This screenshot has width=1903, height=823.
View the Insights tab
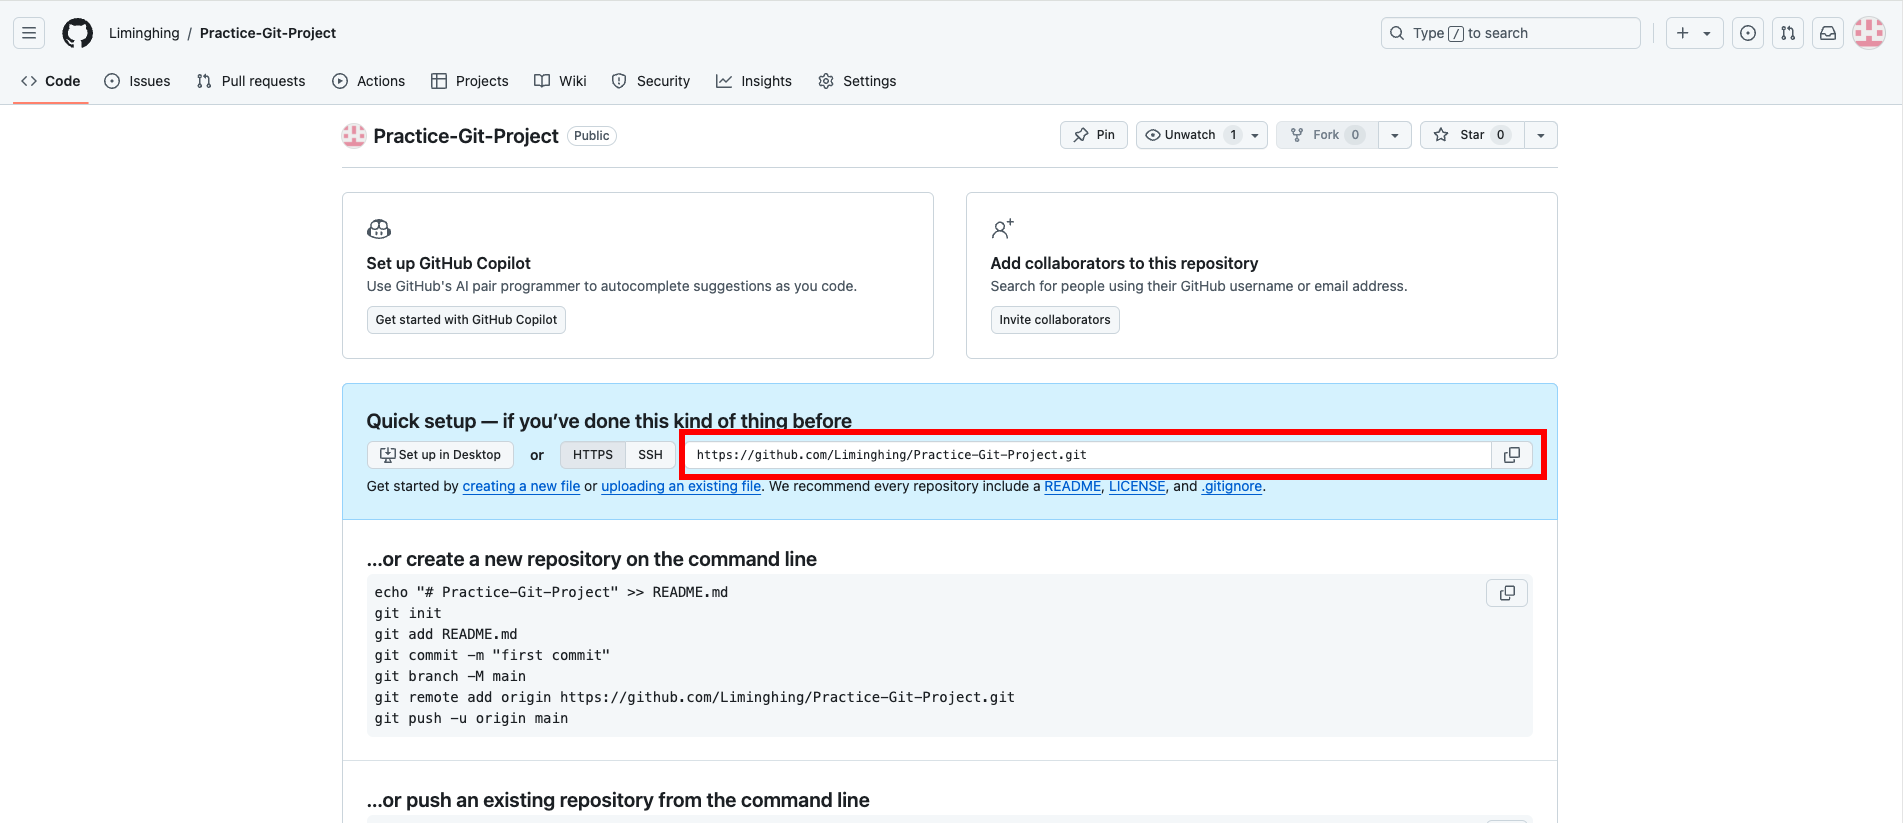pyautogui.click(x=754, y=81)
